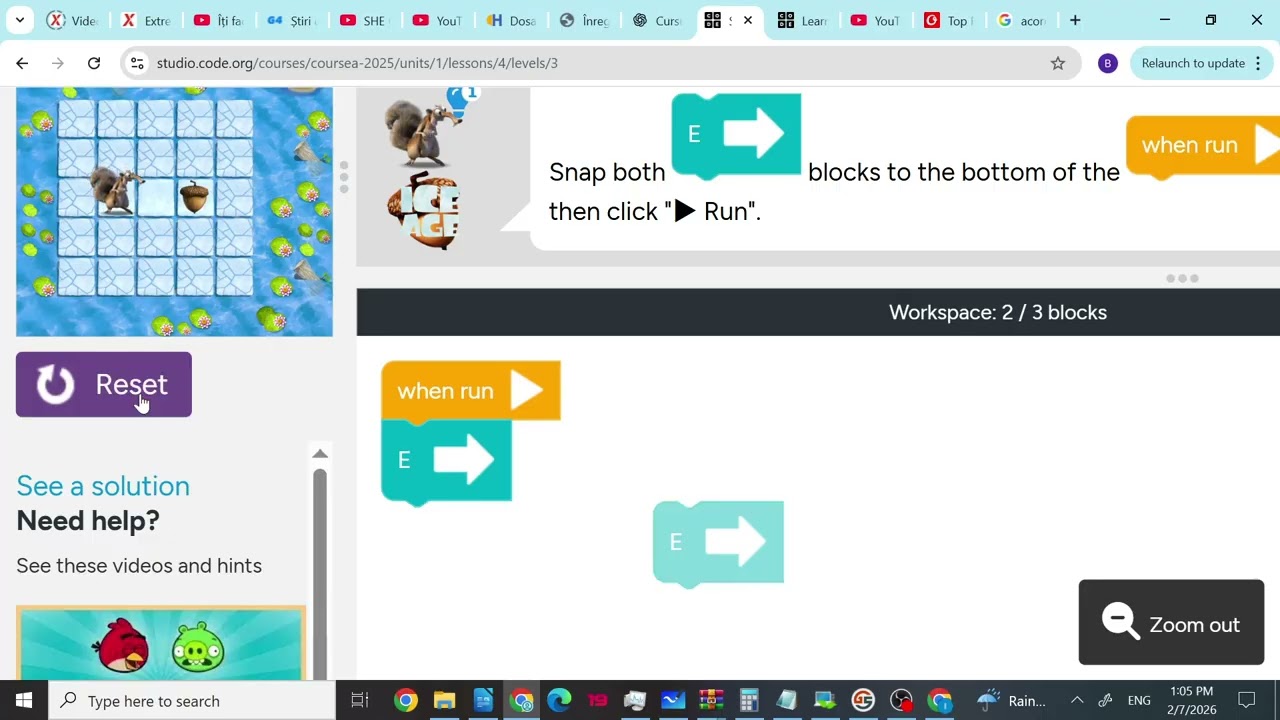Launch first Chrome icon on taskbar
The width and height of the screenshot is (1280, 720).
pos(405,700)
